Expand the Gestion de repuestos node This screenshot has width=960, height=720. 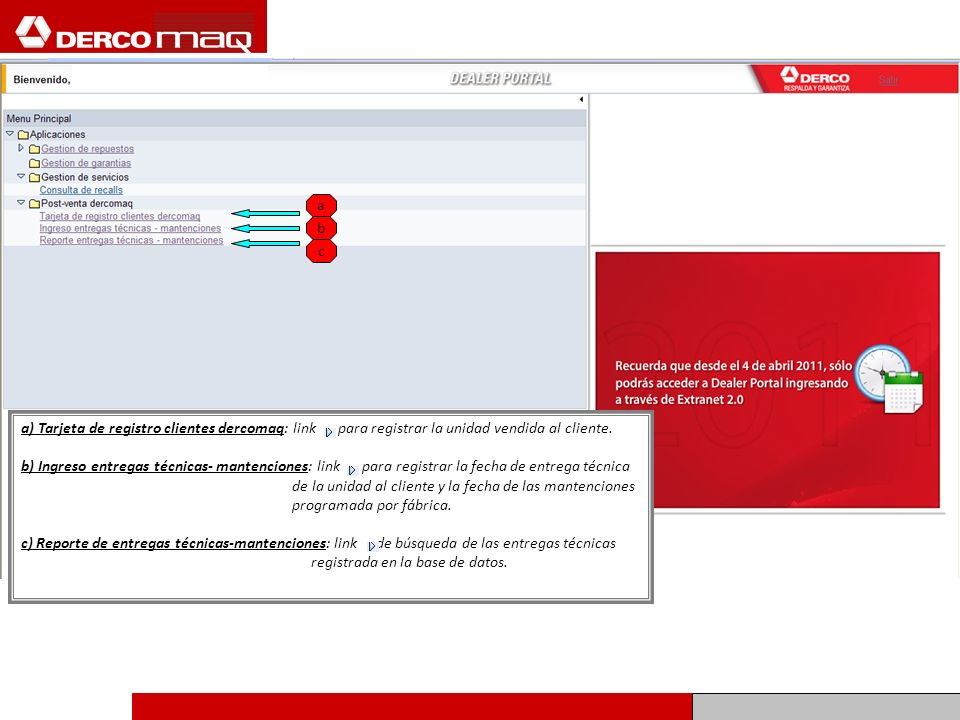21,148
